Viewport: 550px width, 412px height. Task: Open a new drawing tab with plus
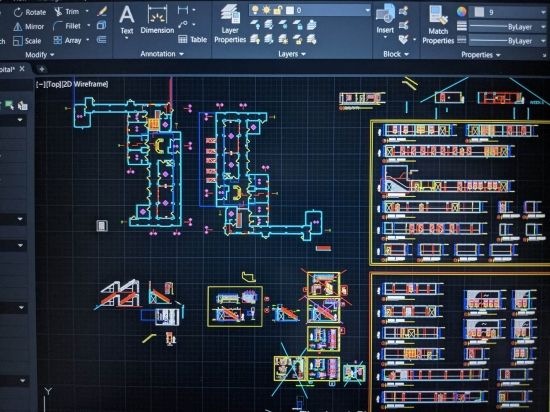(42, 69)
